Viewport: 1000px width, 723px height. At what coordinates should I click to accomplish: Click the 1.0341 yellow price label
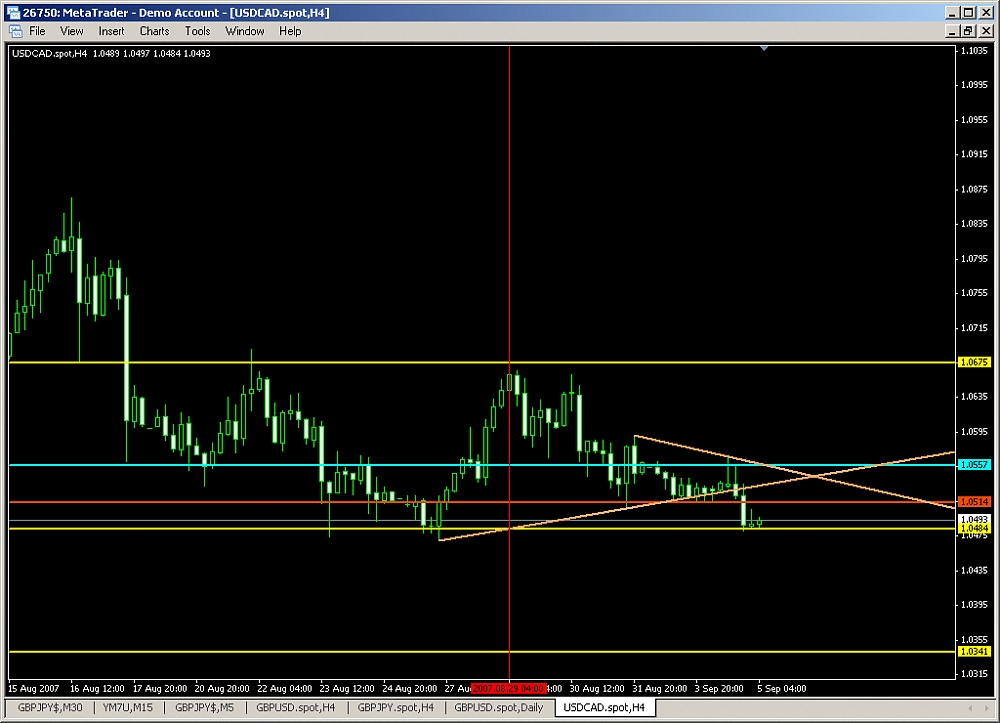(974, 652)
